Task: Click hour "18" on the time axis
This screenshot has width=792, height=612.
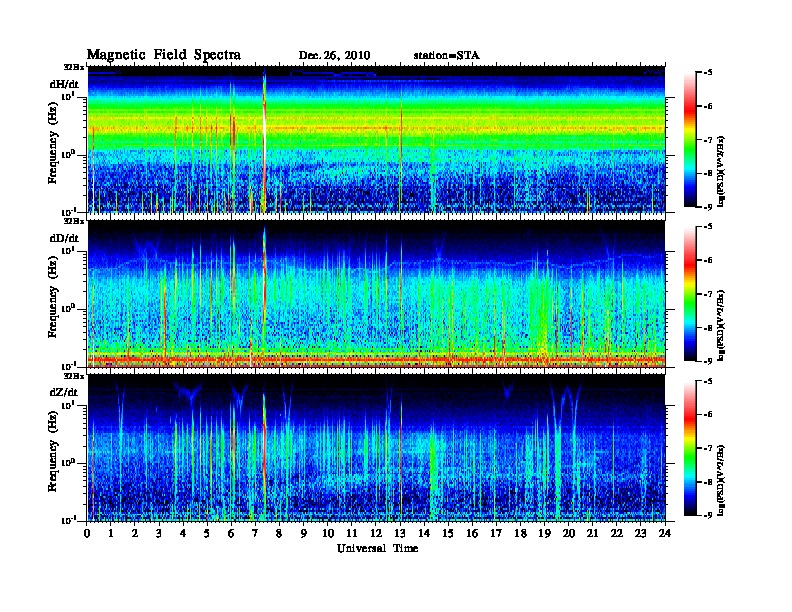Action: (520, 533)
